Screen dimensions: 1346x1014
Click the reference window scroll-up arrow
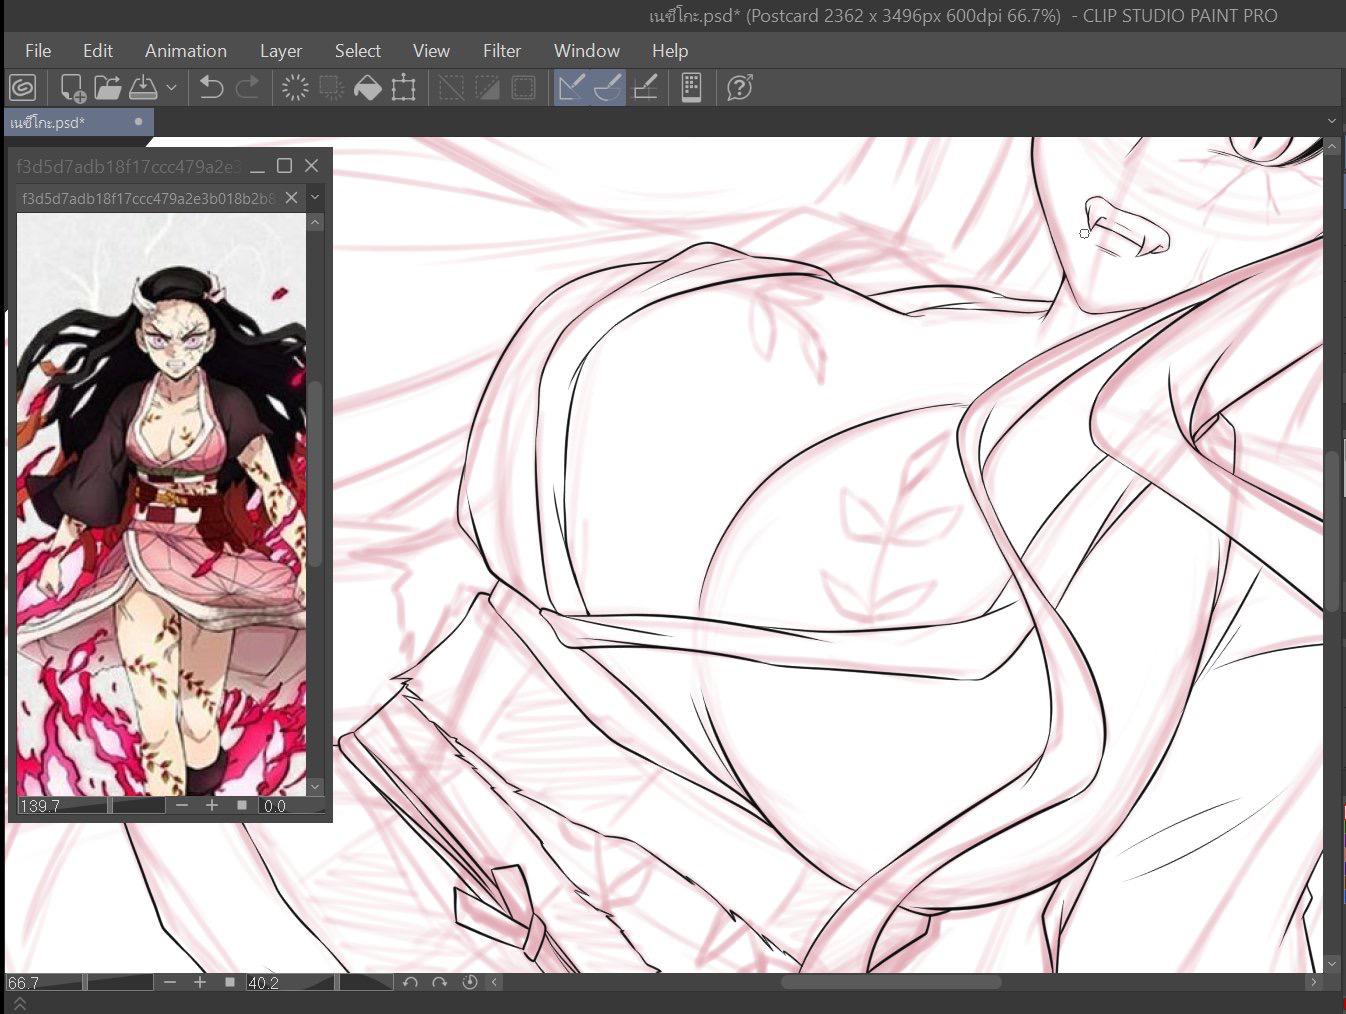[315, 223]
